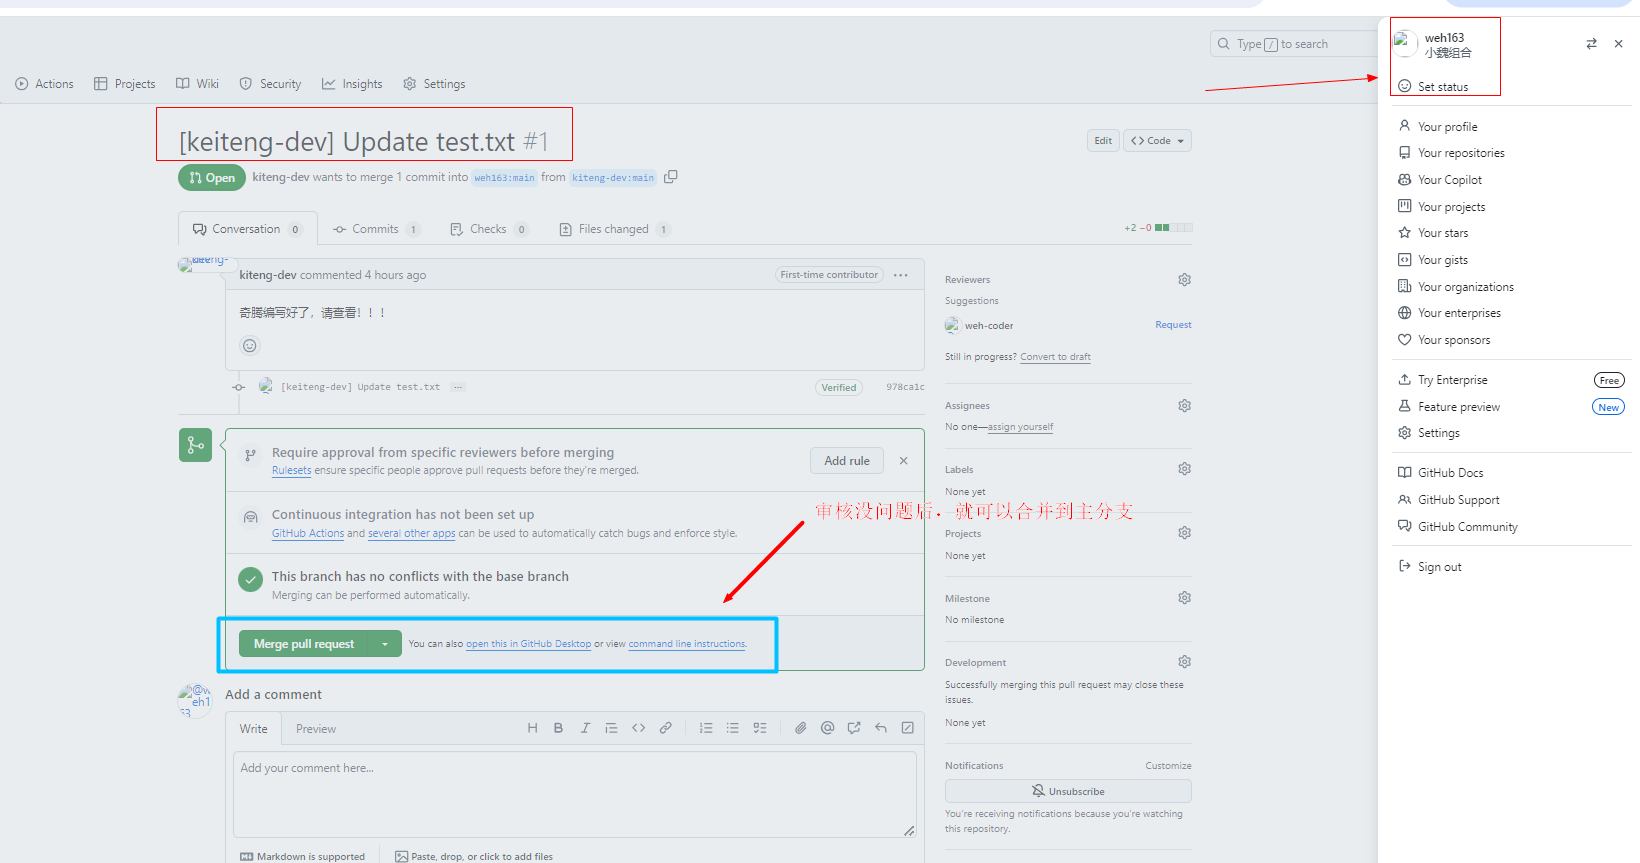Open the several other apps link
Viewport: 1640px width, 863px height.
coord(411,533)
